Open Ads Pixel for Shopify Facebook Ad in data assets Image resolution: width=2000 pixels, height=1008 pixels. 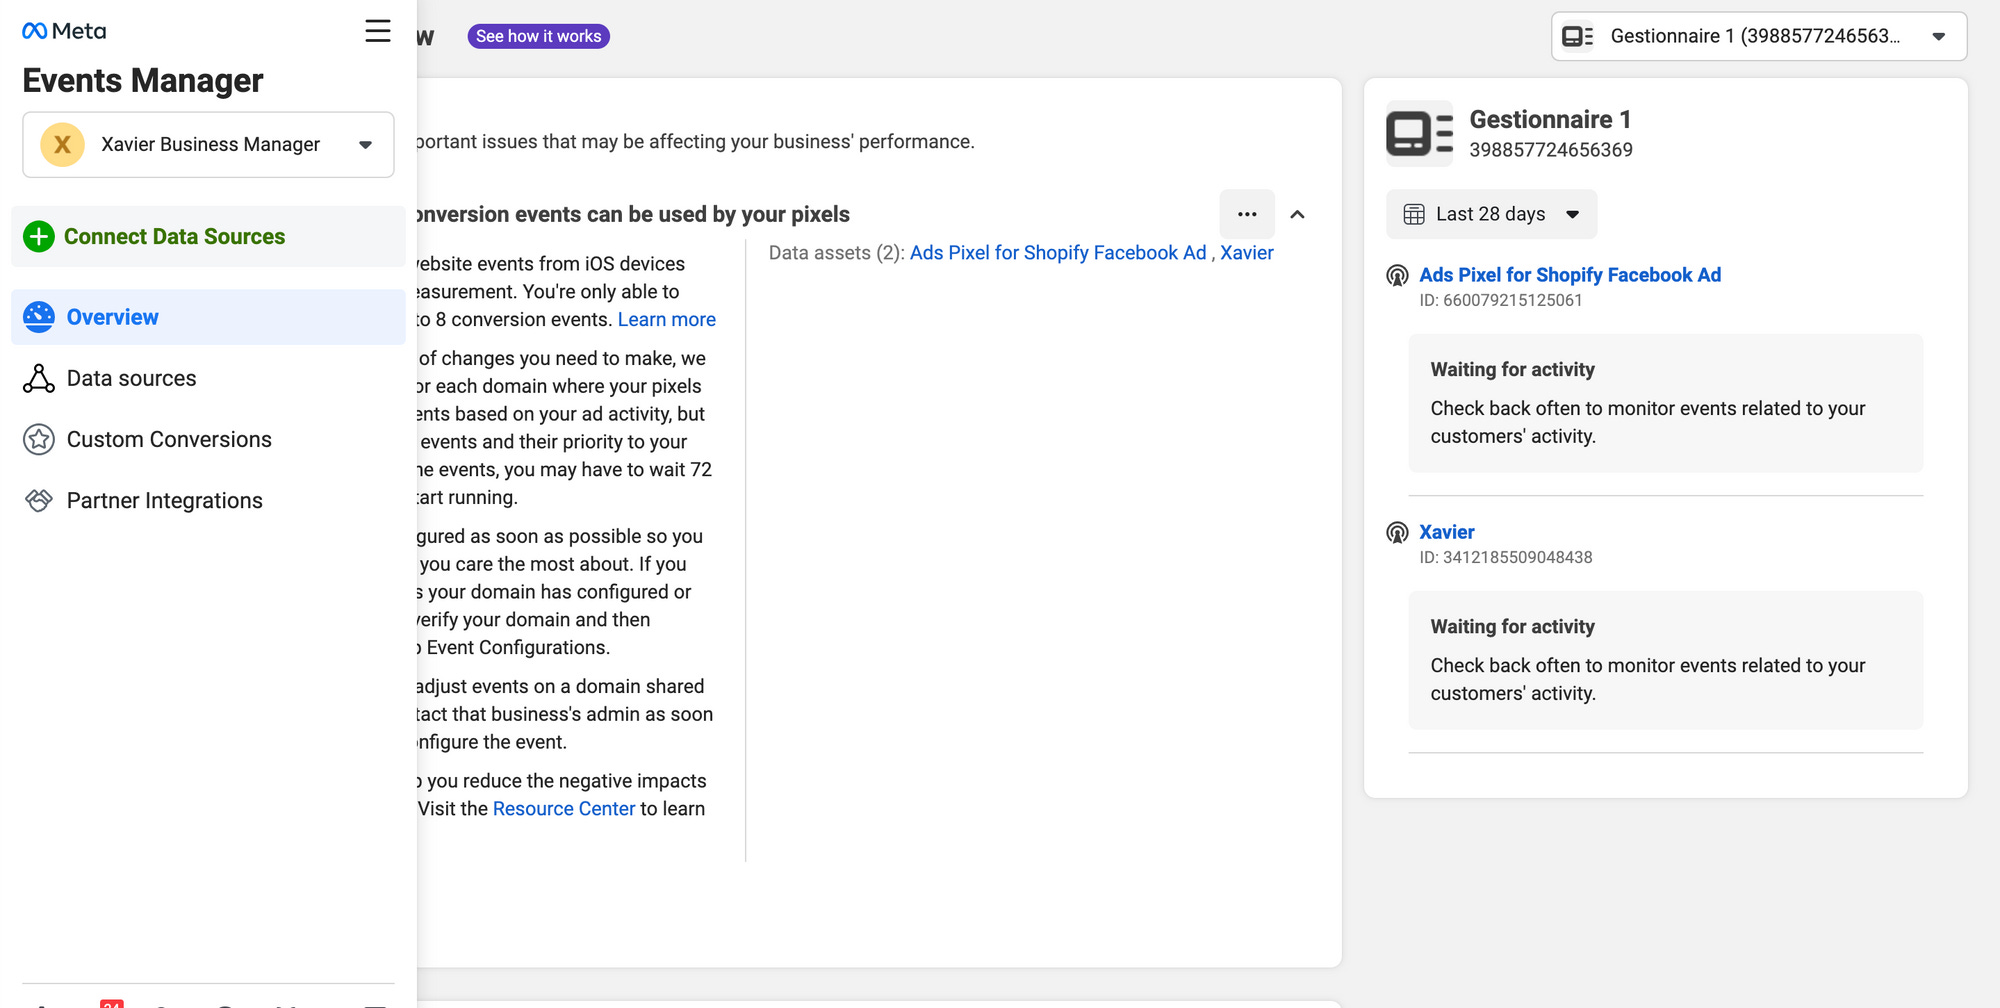(1058, 253)
